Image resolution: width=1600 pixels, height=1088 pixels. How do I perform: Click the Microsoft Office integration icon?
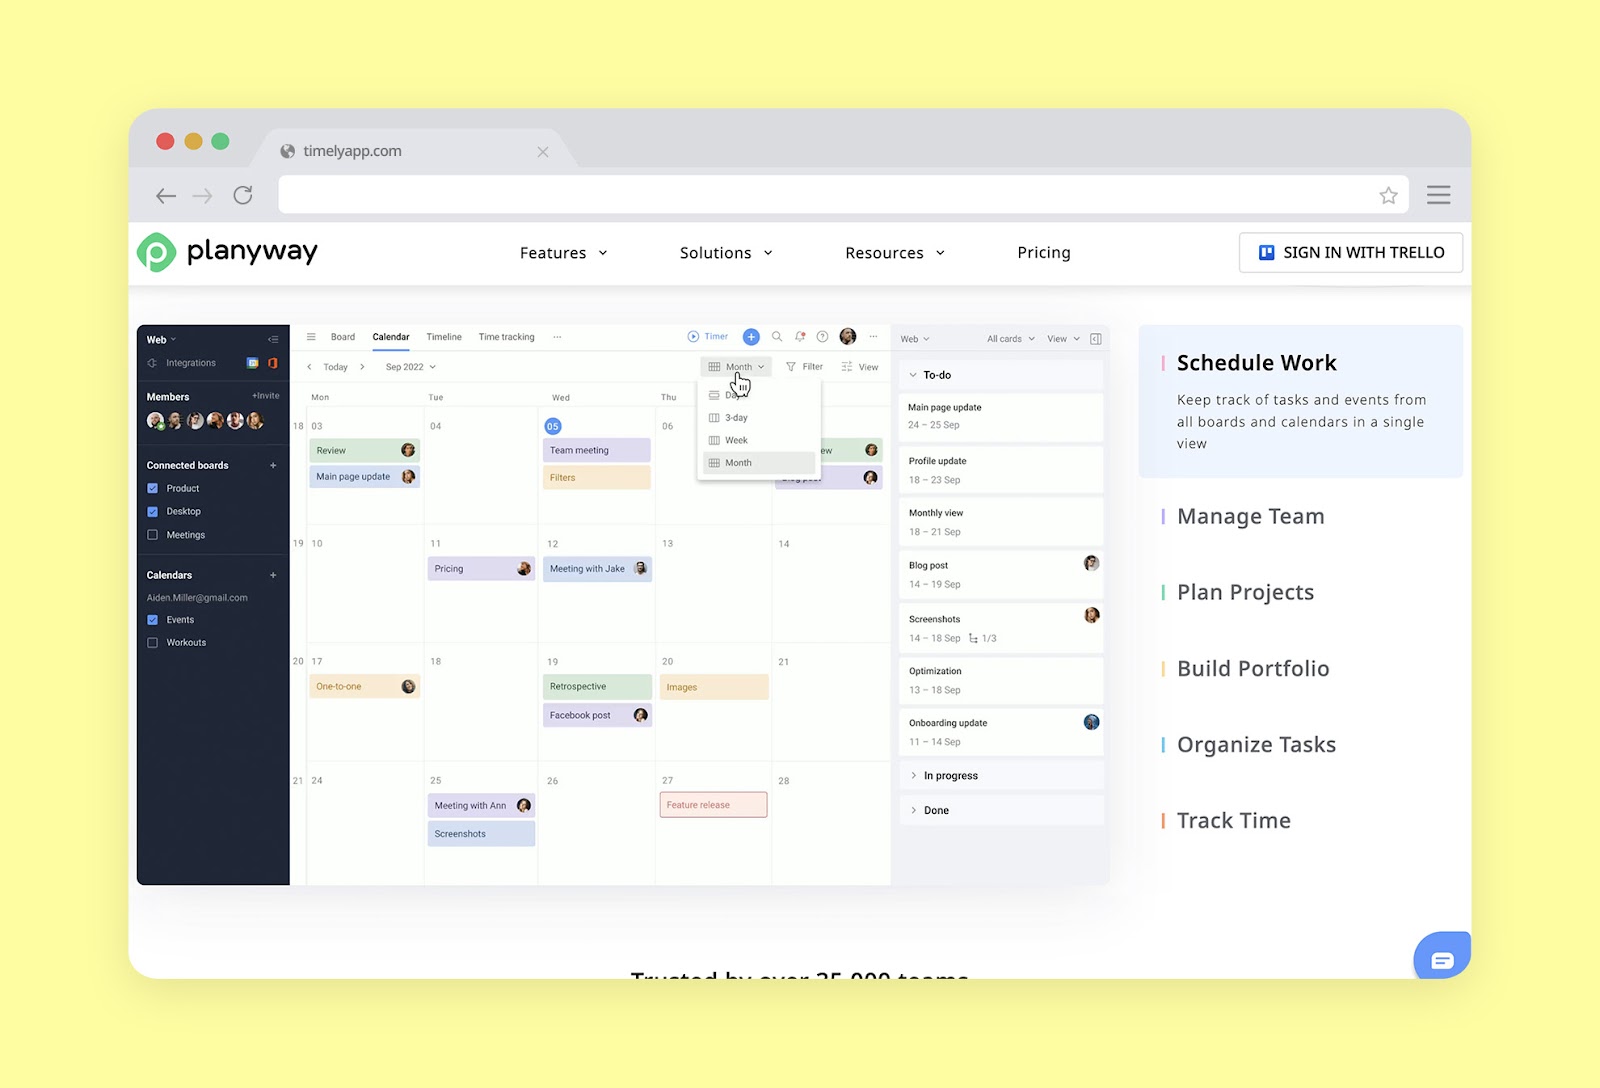[x=272, y=363]
